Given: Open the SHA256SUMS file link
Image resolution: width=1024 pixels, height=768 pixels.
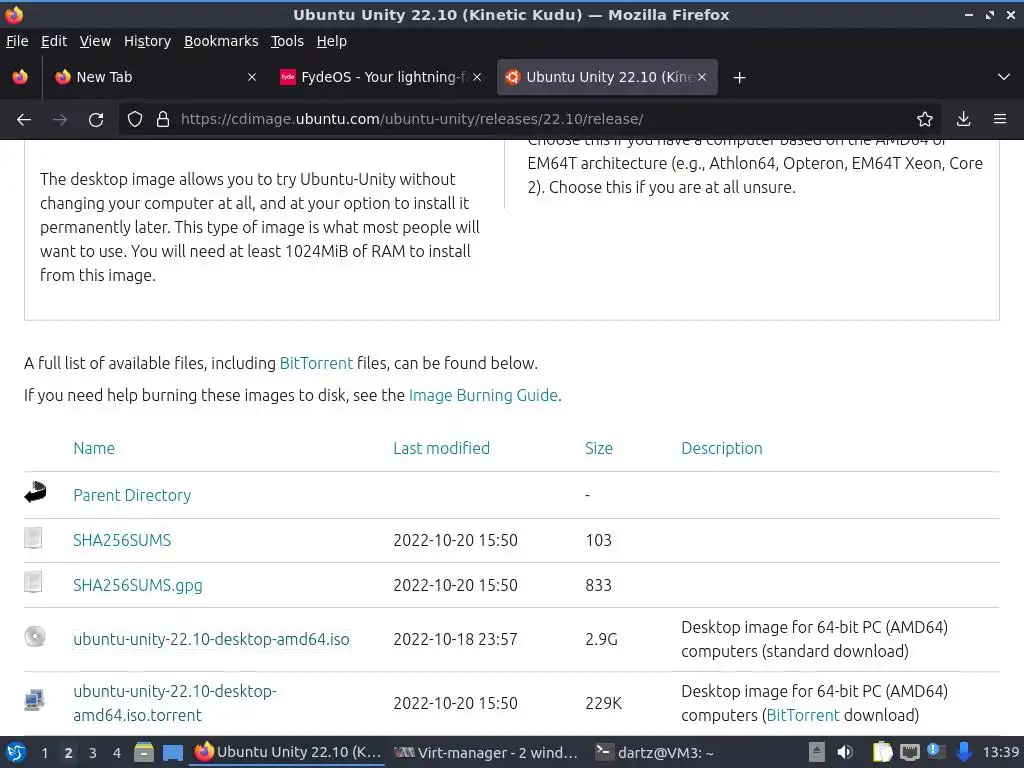Looking at the screenshot, I should (122, 540).
